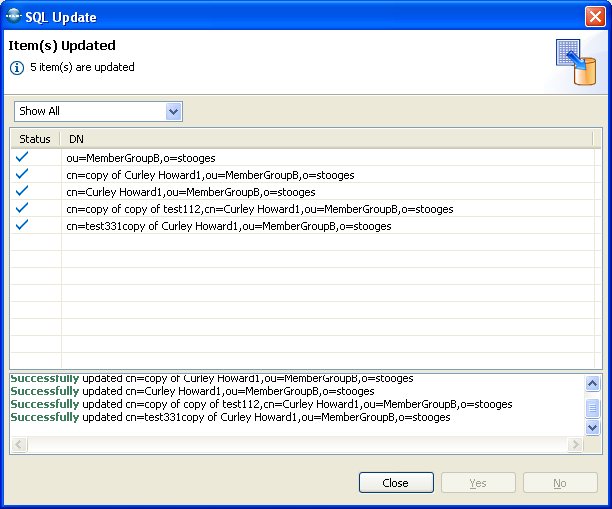612x509 pixels.
Task: Click the log horizontal scrollbar right arrow
Action: (575, 445)
